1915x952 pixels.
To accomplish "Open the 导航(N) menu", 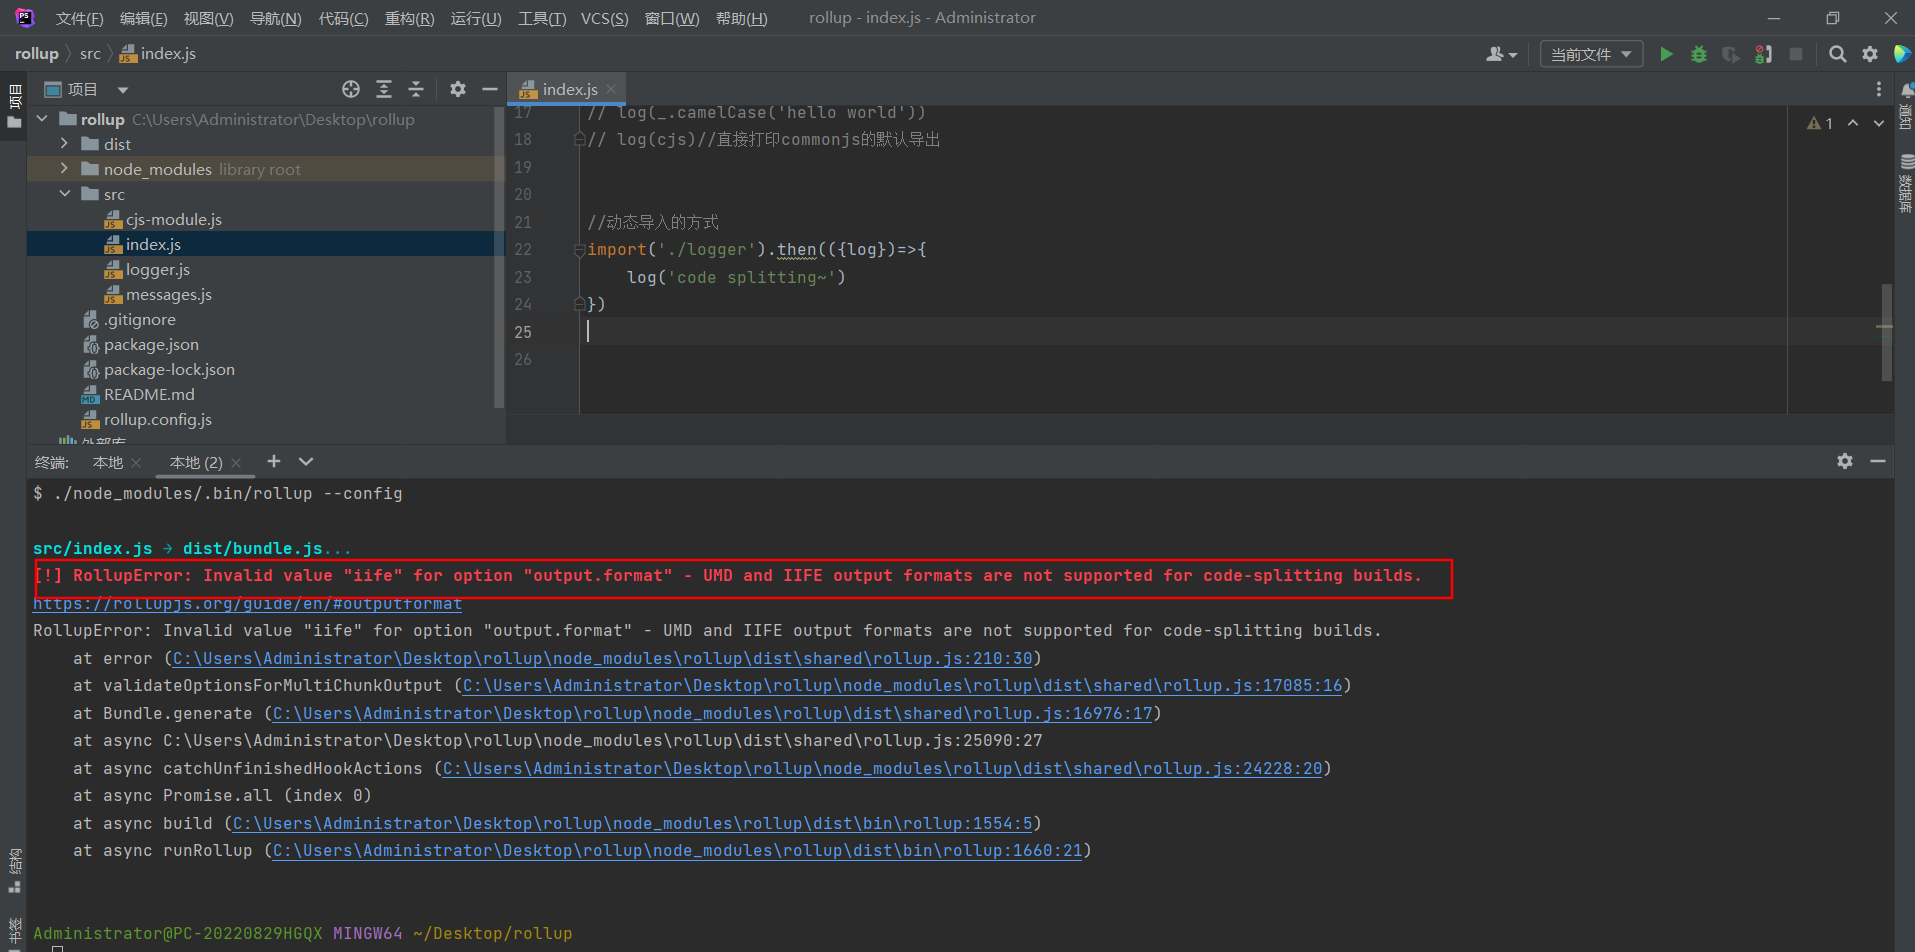I will (x=275, y=18).
